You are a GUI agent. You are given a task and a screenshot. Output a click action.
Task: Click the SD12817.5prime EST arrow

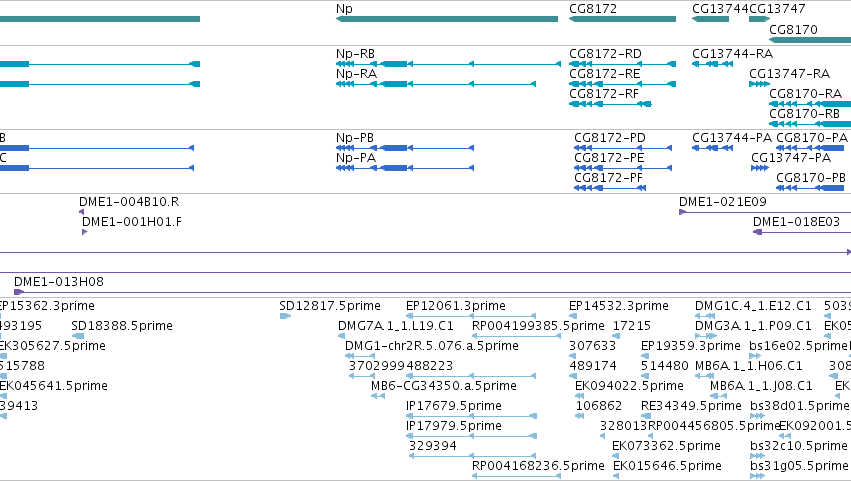click(x=285, y=316)
